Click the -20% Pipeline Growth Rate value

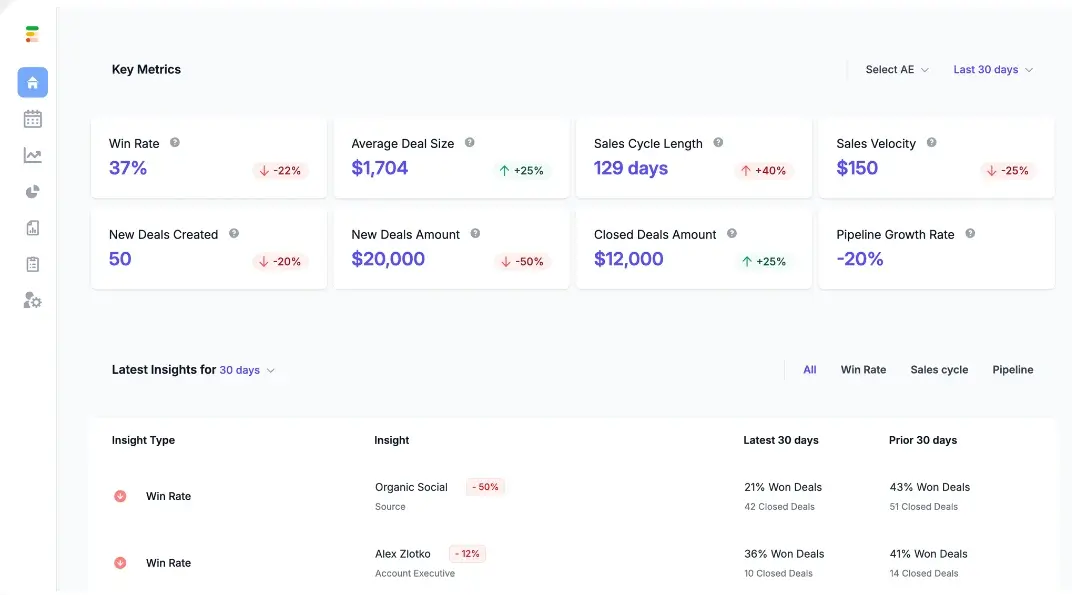[860, 259]
